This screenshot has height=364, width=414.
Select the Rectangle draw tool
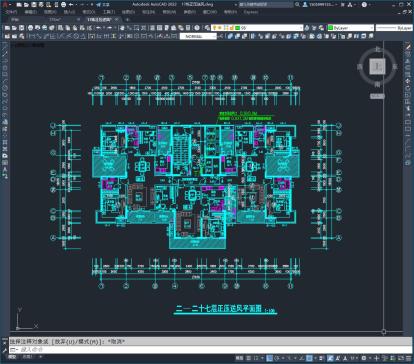(x=5, y=75)
